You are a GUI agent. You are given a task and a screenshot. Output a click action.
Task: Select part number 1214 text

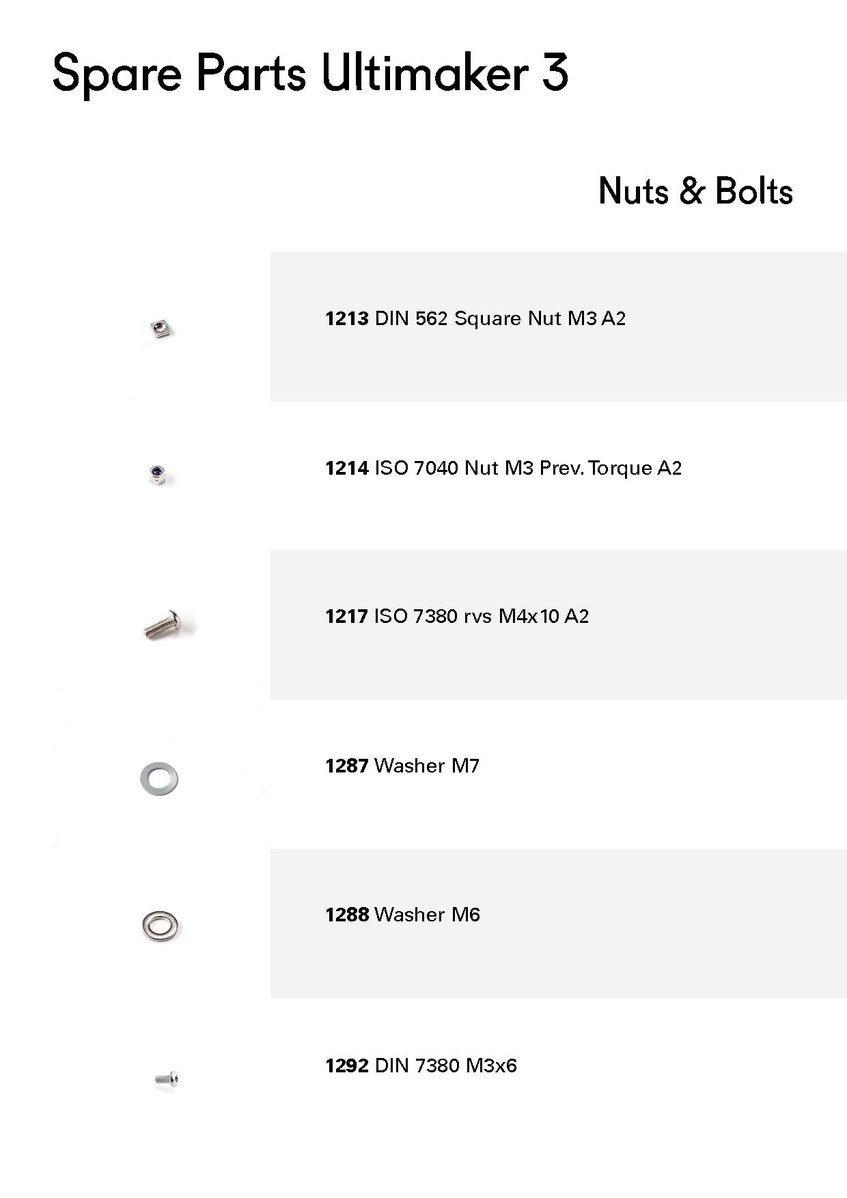[347, 468]
